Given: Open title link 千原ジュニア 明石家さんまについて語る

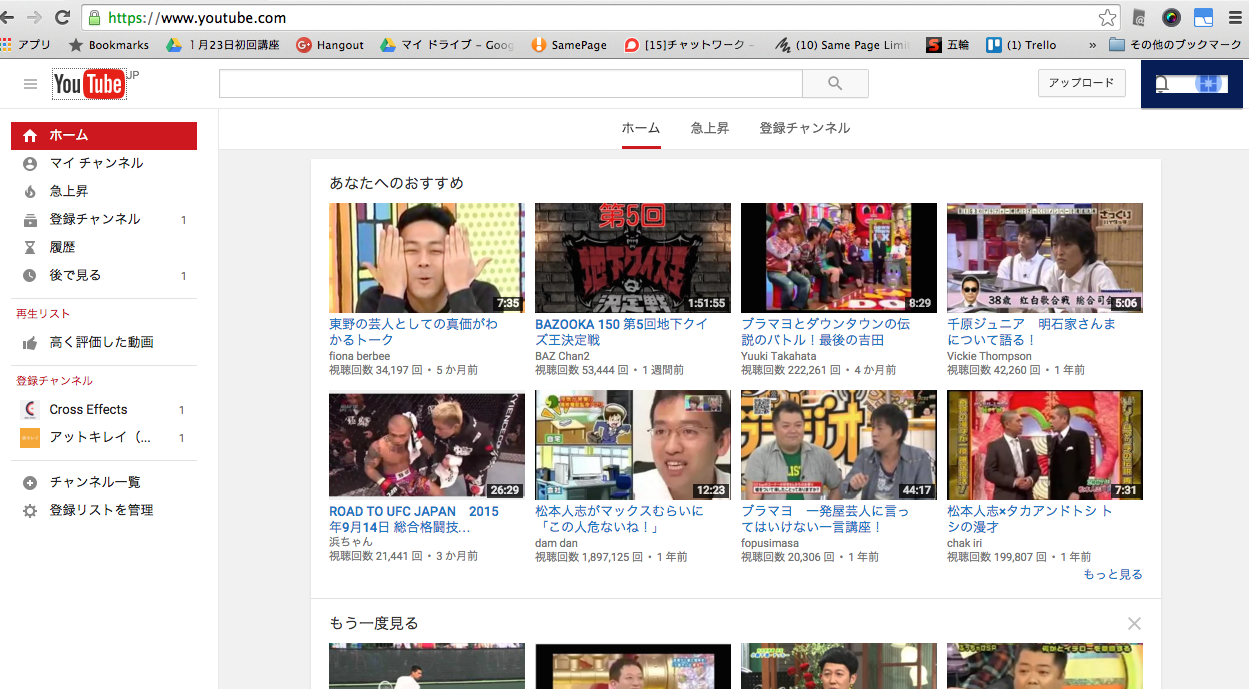Looking at the screenshot, I should tap(1031, 332).
